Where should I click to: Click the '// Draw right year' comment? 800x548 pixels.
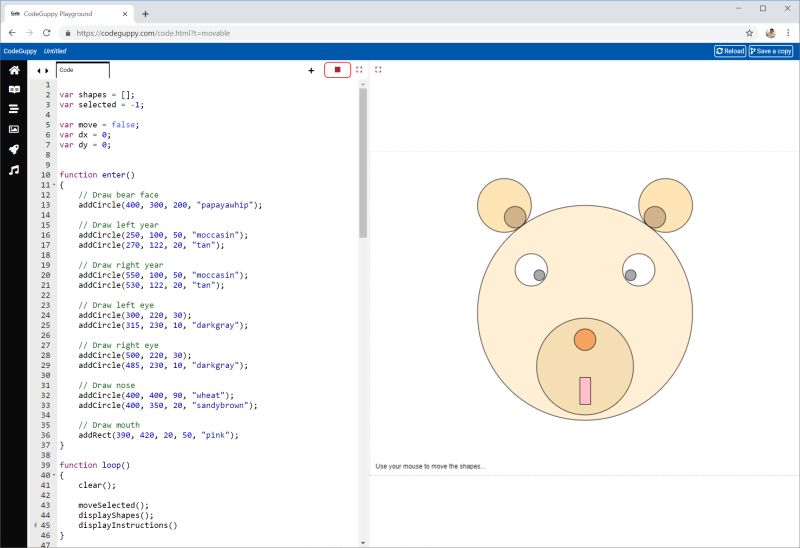point(121,265)
